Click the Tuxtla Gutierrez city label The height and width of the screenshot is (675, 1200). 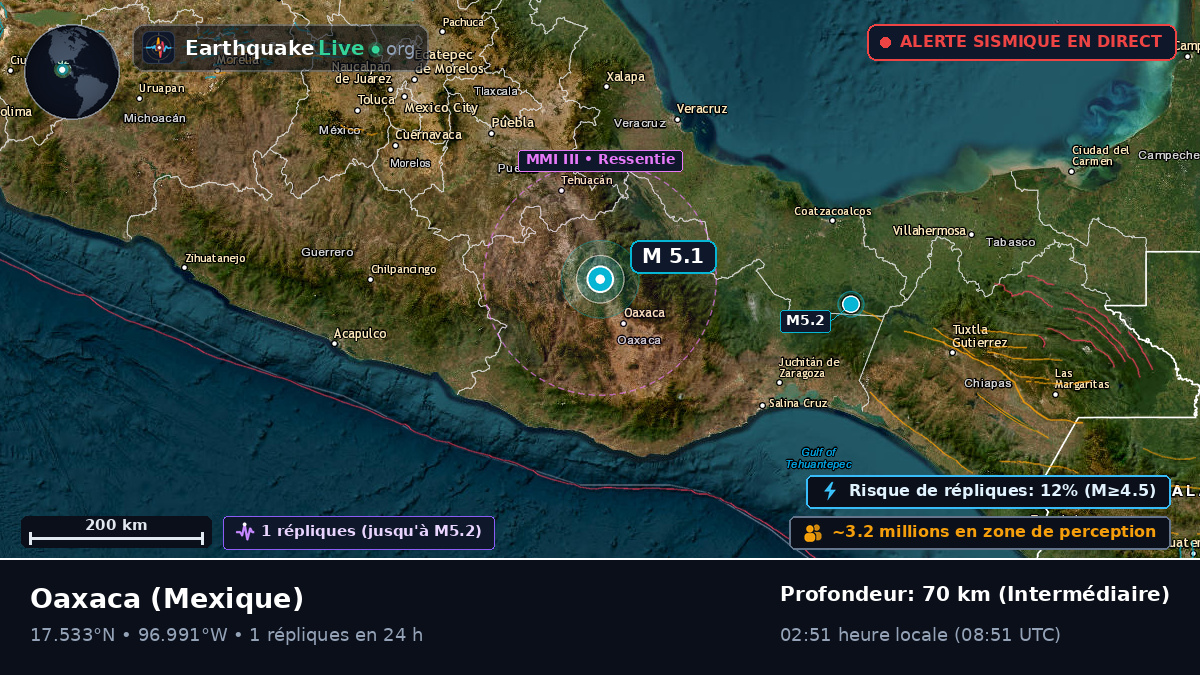[x=980, y=336]
